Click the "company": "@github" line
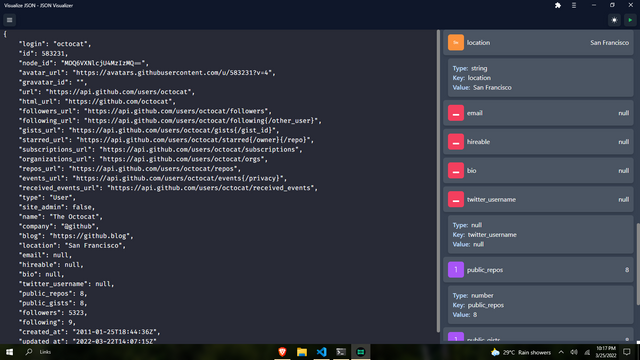 (x=59, y=226)
